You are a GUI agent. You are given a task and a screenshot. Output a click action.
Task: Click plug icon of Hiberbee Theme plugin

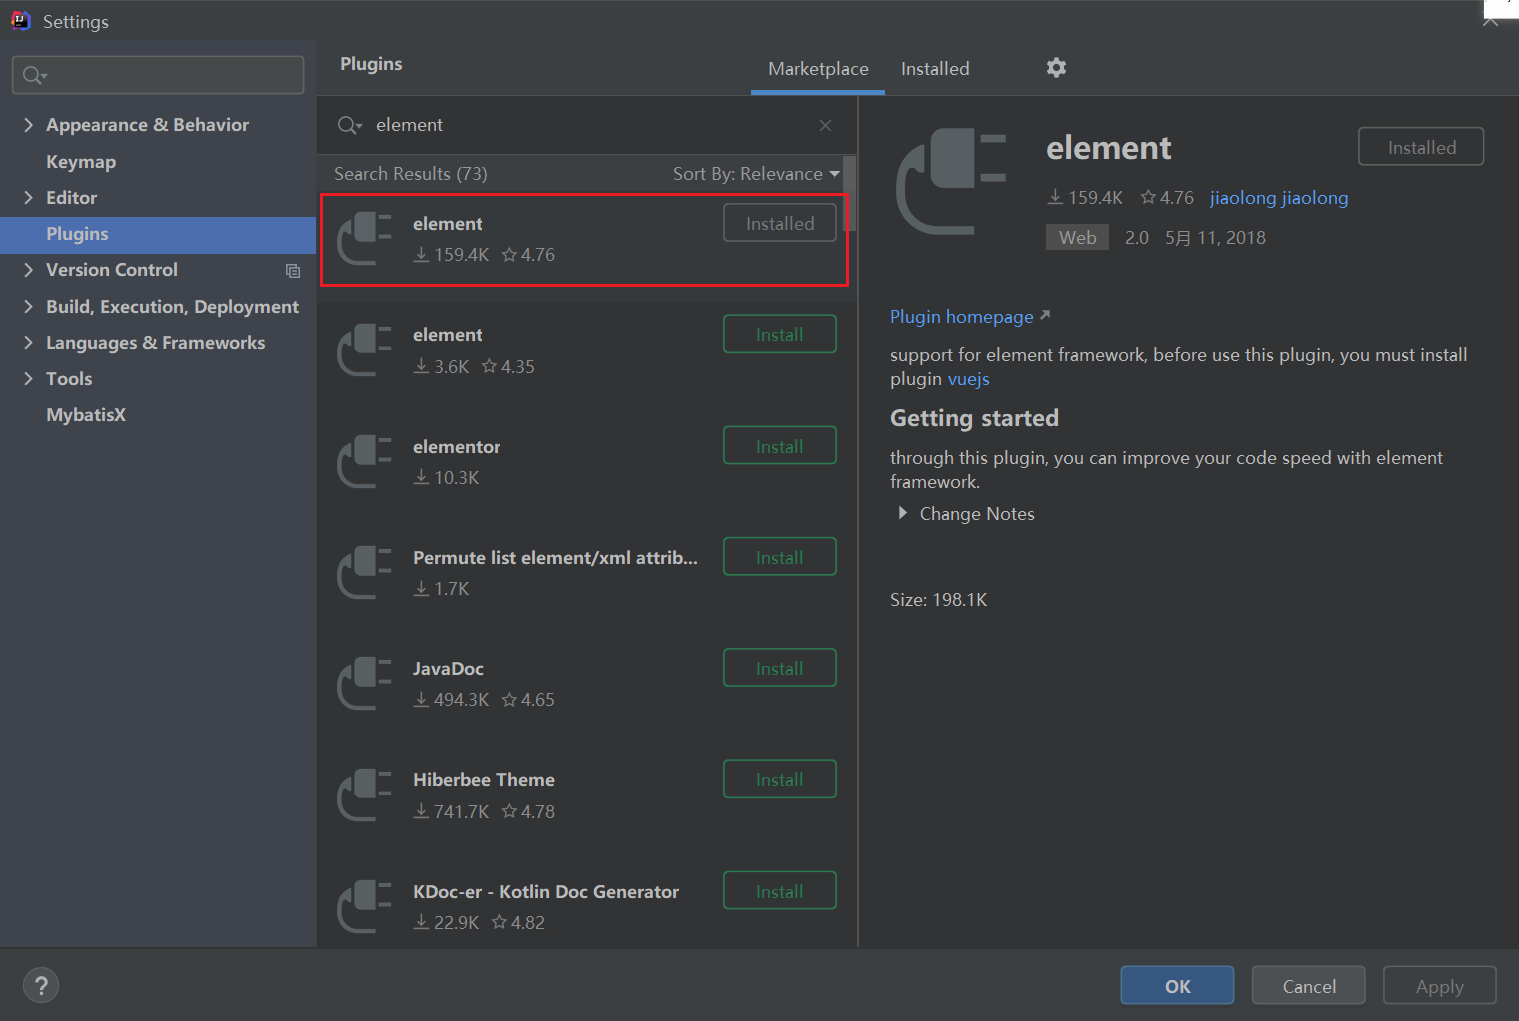tap(365, 795)
